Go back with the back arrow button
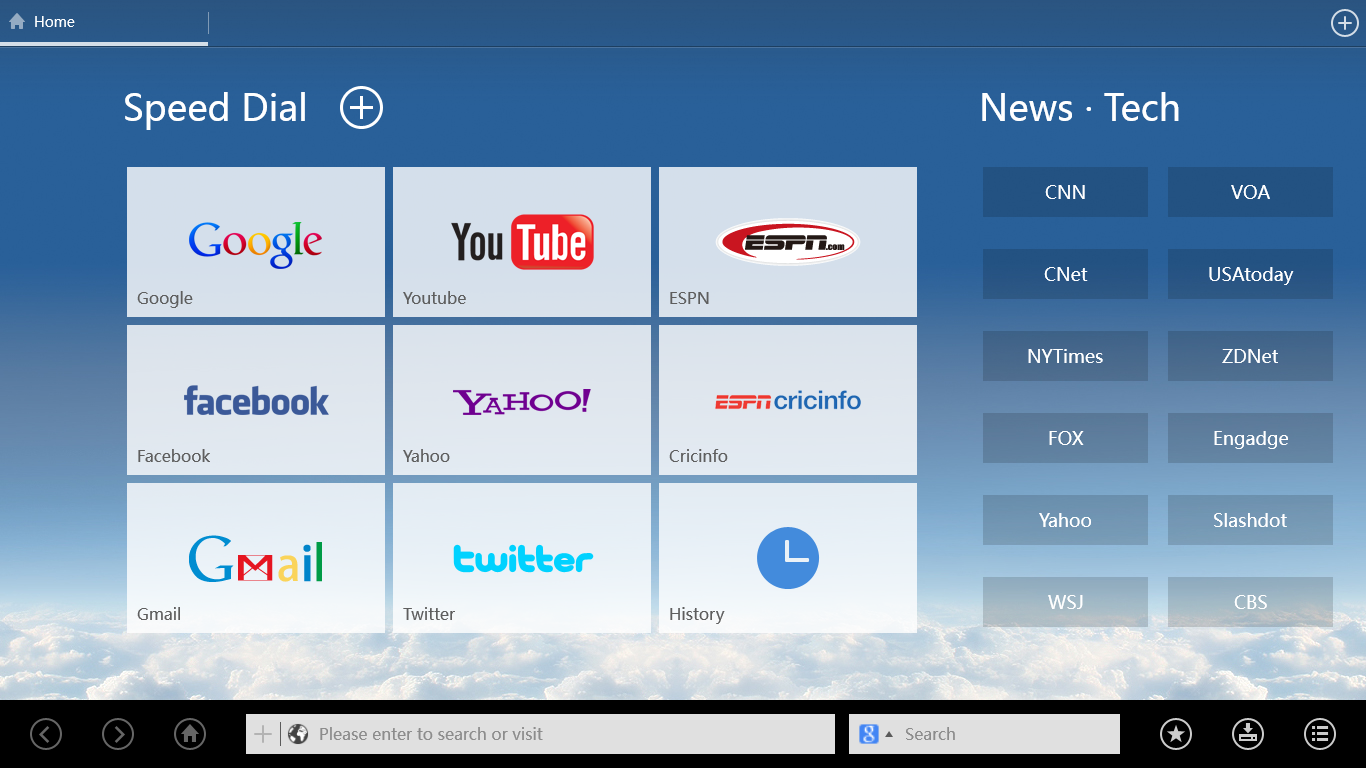Image resolution: width=1366 pixels, height=768 pixels. click(x=46, y=734)
